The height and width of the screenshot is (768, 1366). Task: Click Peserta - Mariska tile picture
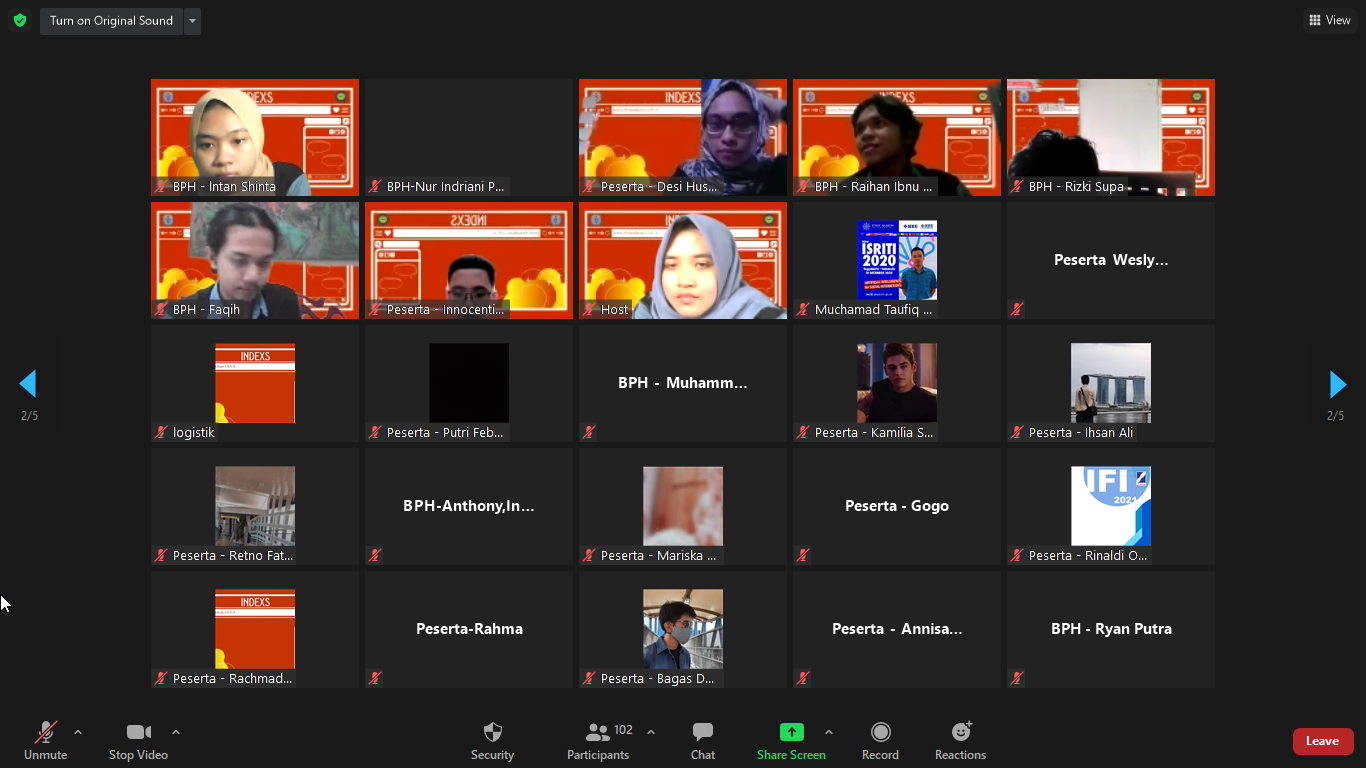click(x=683, y=506)
